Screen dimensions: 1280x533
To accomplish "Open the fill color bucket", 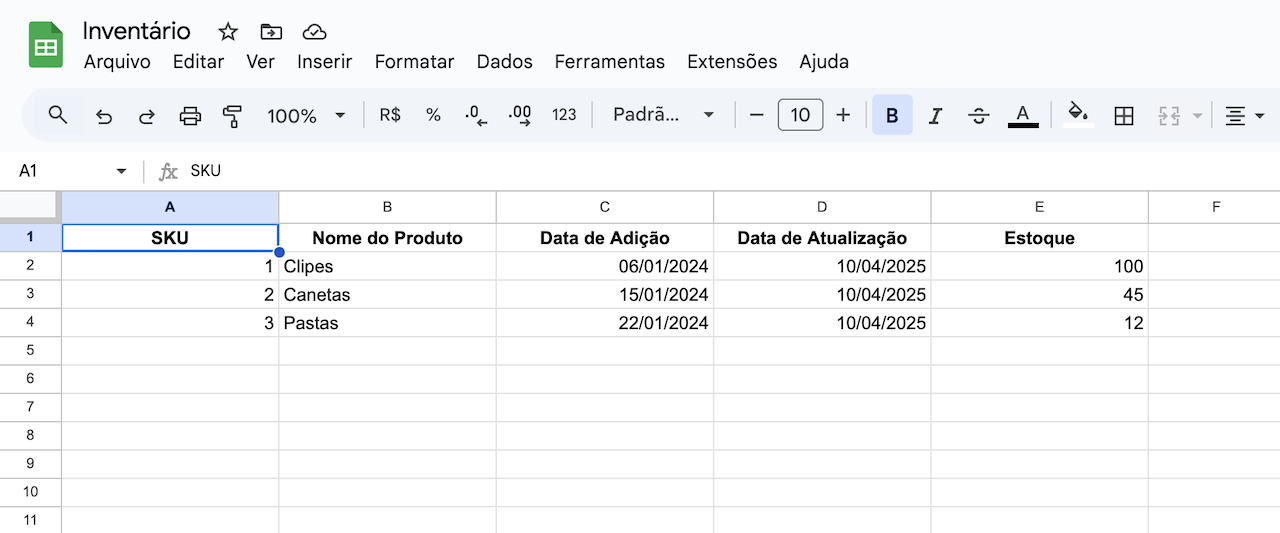I will (x=1078, y=114).
